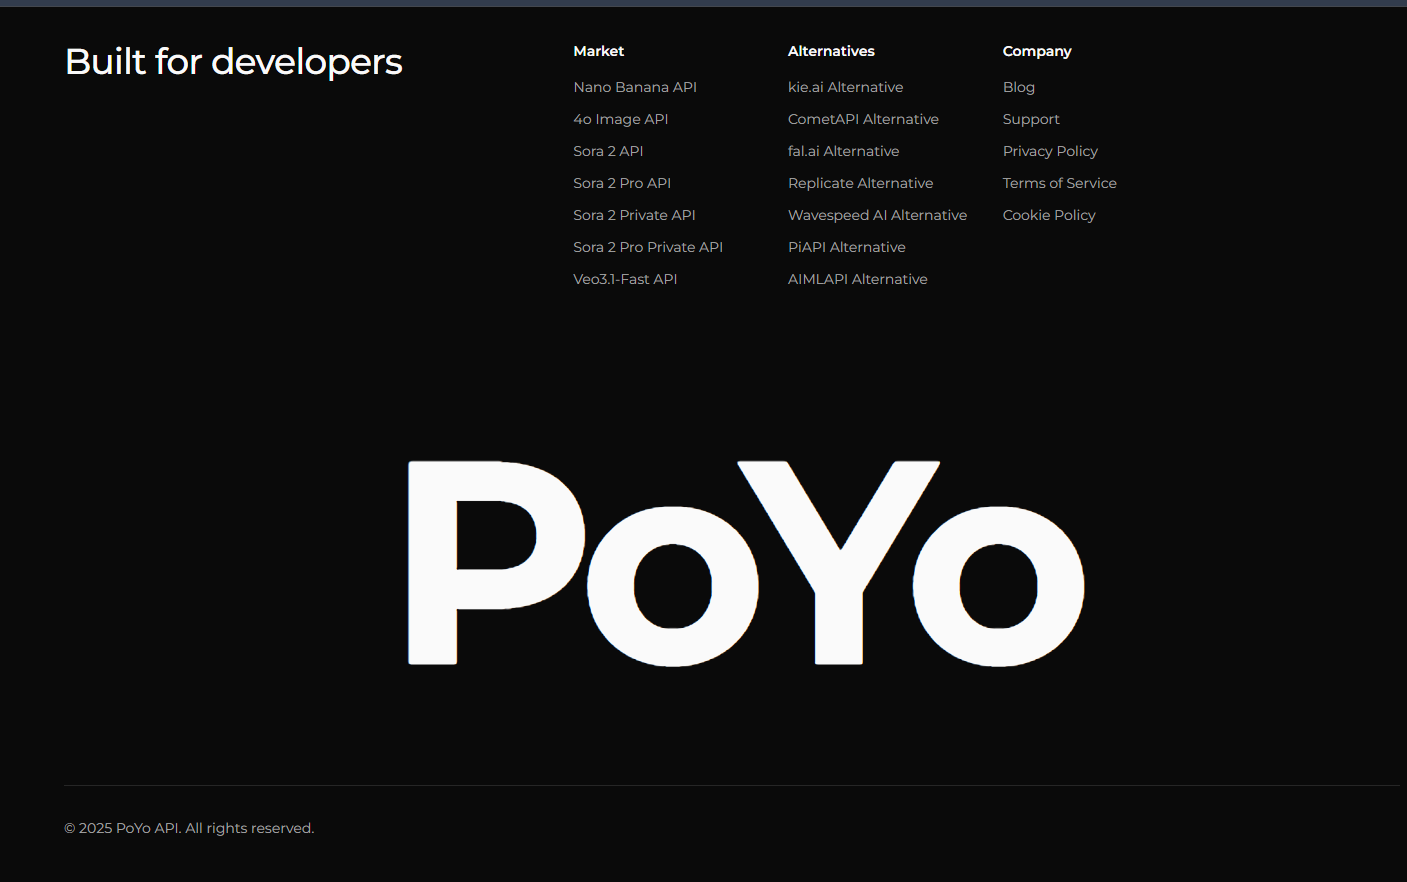Screen dimensions: 1407x882
Task: Visit the Support link
Action: tap(1031, 119)
